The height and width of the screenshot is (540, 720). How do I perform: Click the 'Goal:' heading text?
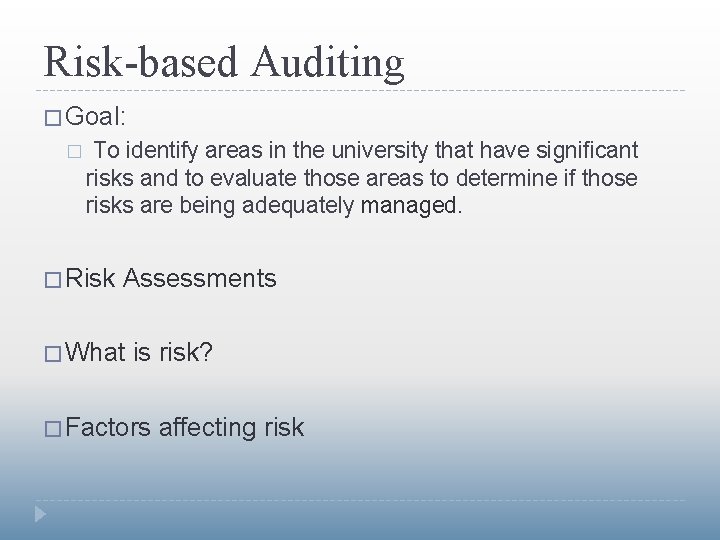[x=96, y=116]
